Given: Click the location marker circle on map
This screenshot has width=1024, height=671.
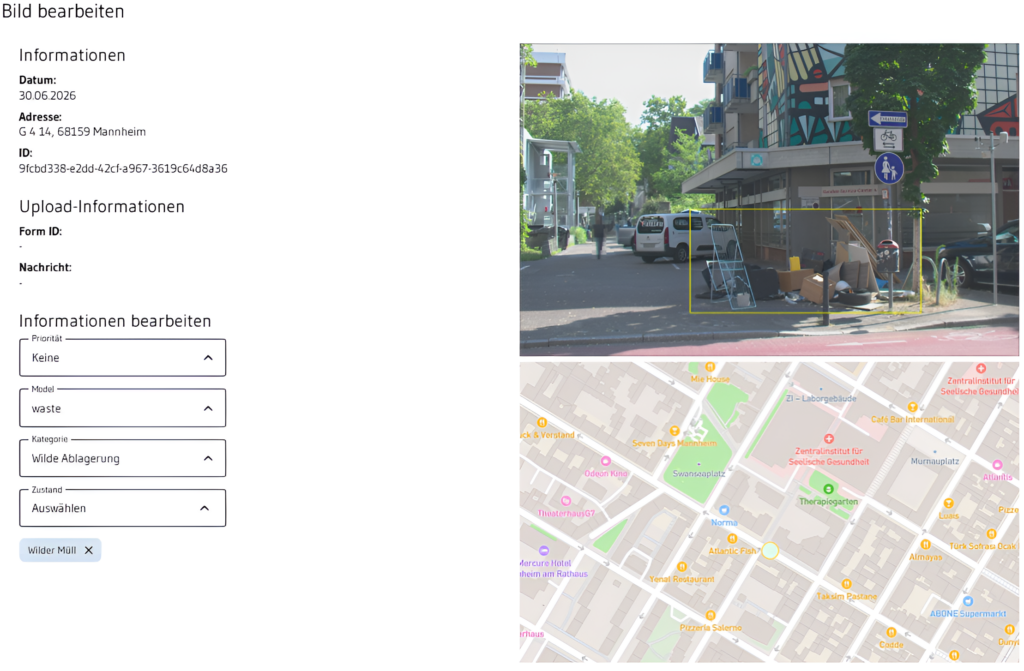Looking at the screenshot, I should [771, 550].
